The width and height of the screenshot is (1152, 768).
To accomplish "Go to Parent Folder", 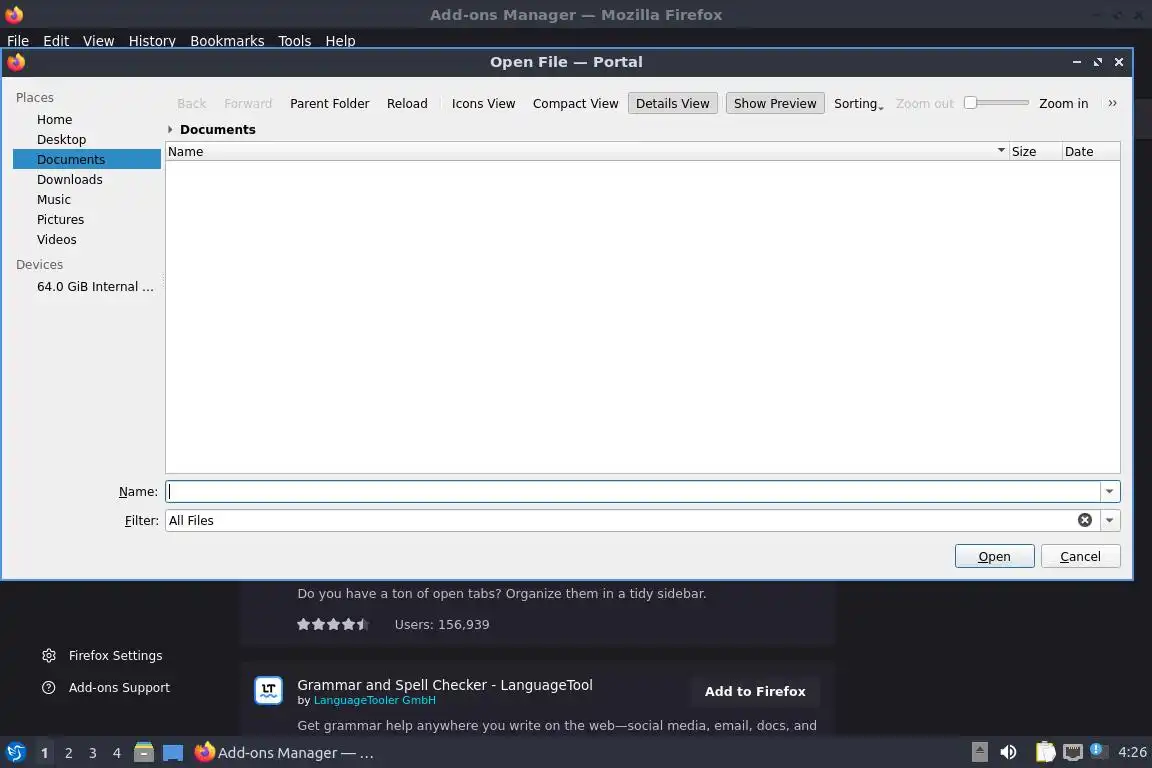I will click(x=329, y=104).
